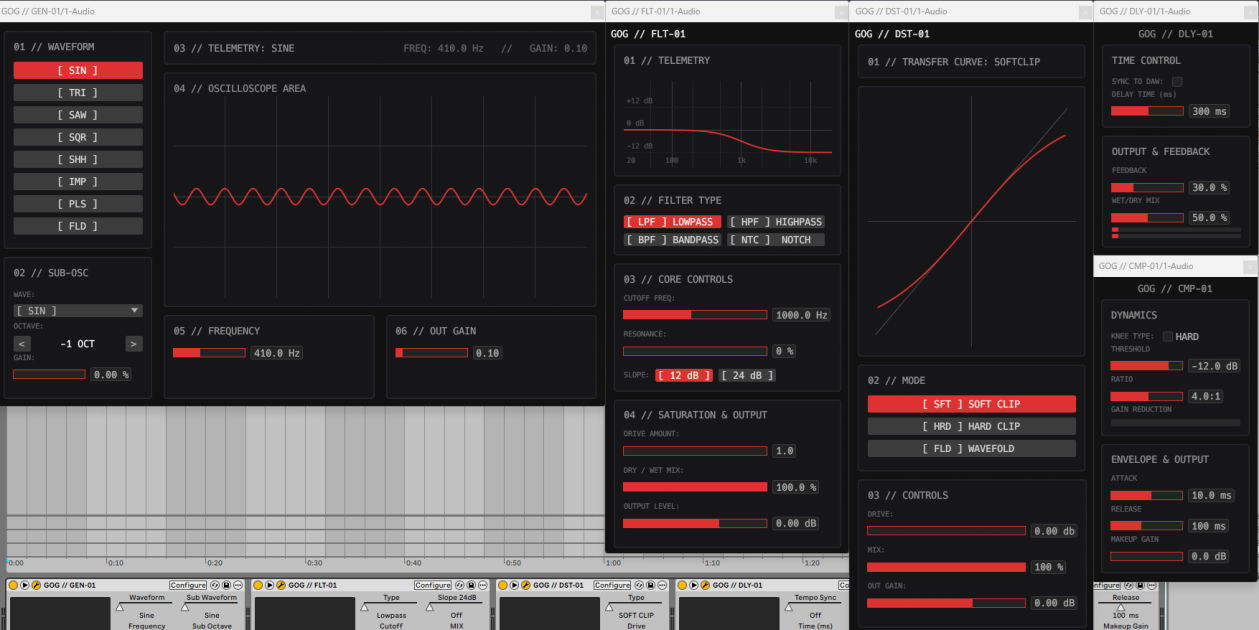The height and width of the screenshot is (630, 1259).
Task: Click the 1000.0 Hz cutoff value field
Action: 801,315
